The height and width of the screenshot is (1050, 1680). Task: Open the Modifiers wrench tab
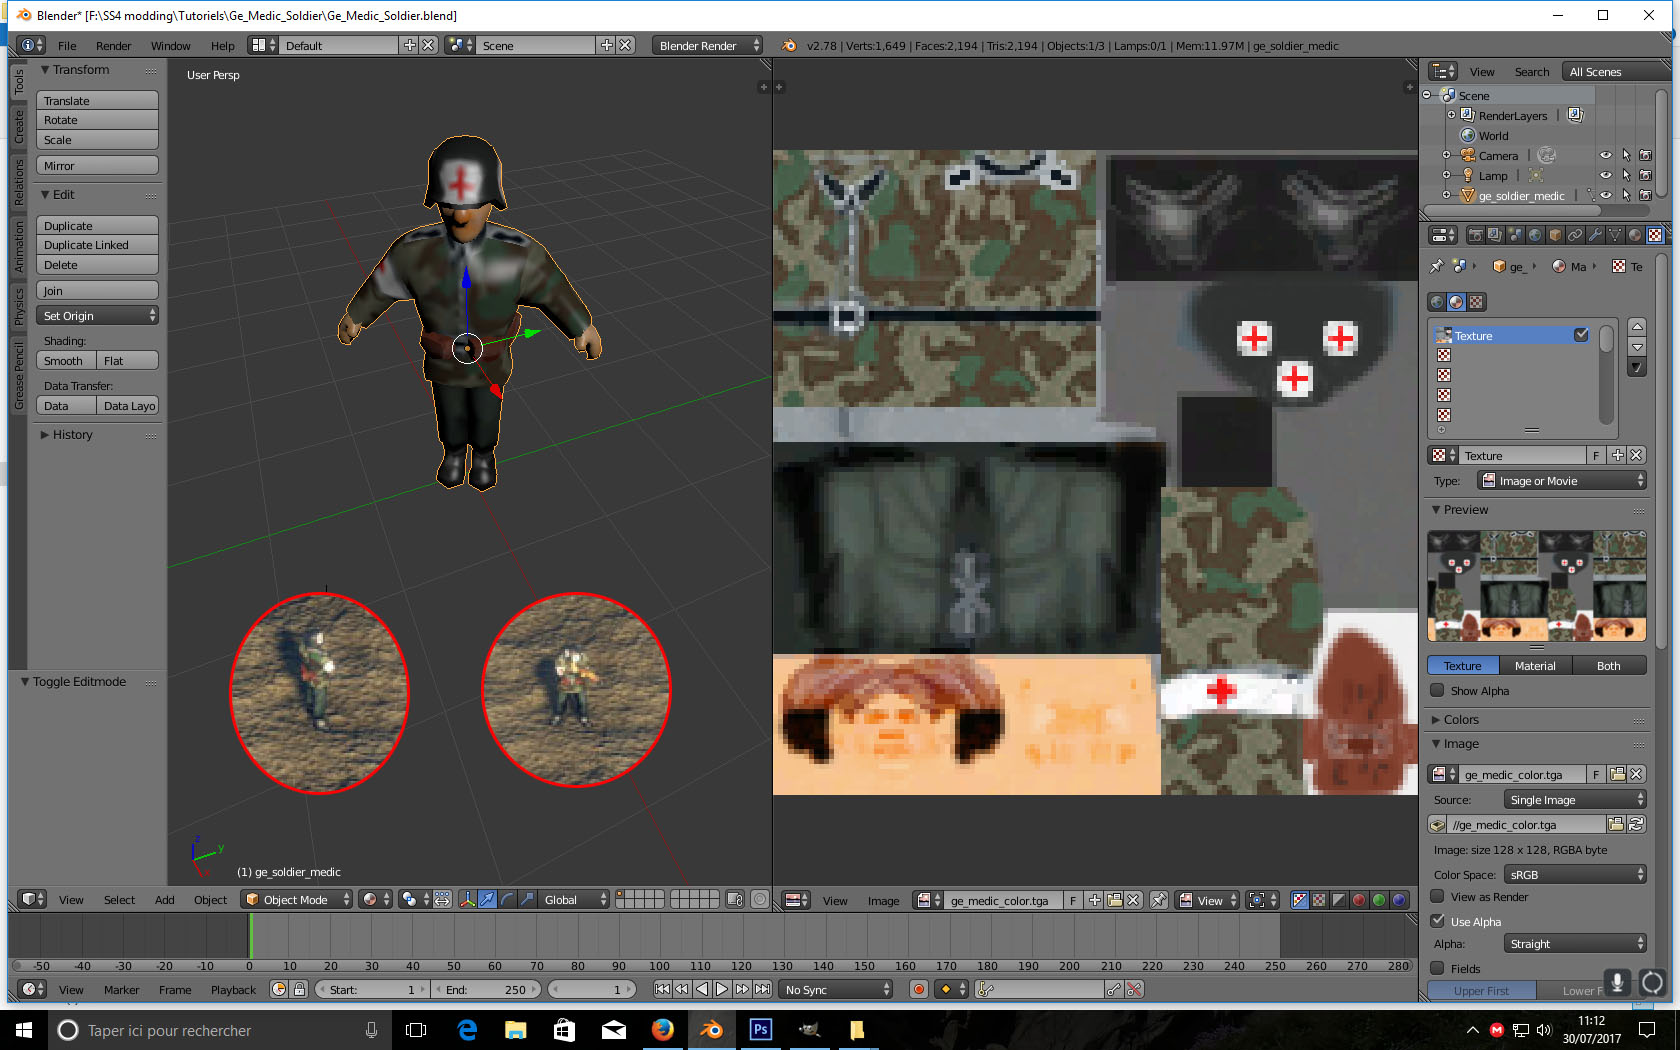1595,235
